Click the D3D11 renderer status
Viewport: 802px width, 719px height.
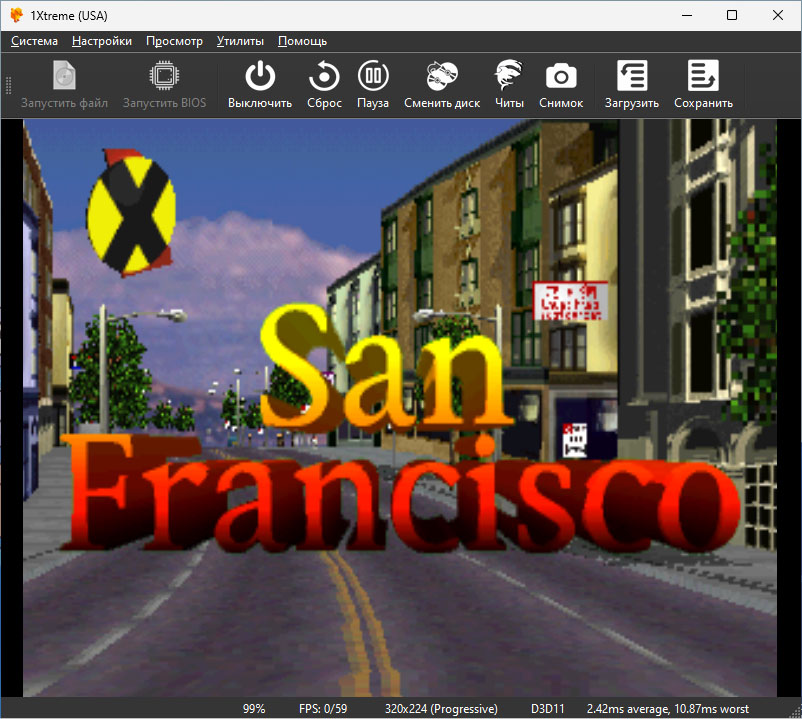(547, 709)
